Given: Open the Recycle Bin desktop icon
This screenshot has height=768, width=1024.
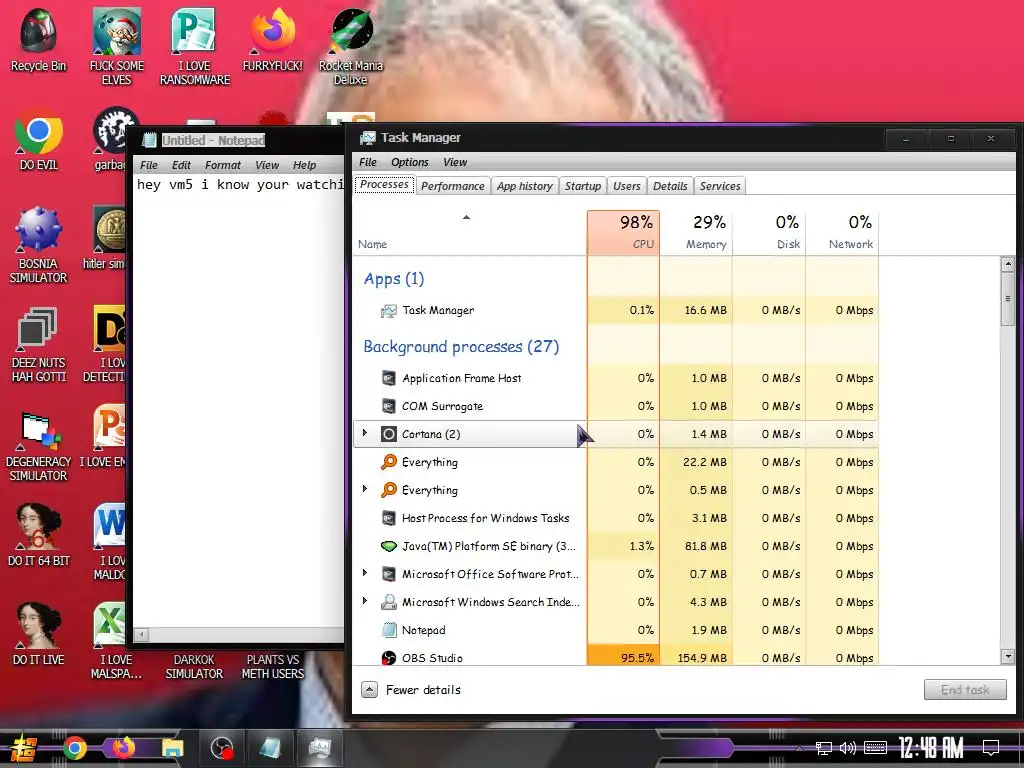Looking at the screenshot, I should 39,39.
